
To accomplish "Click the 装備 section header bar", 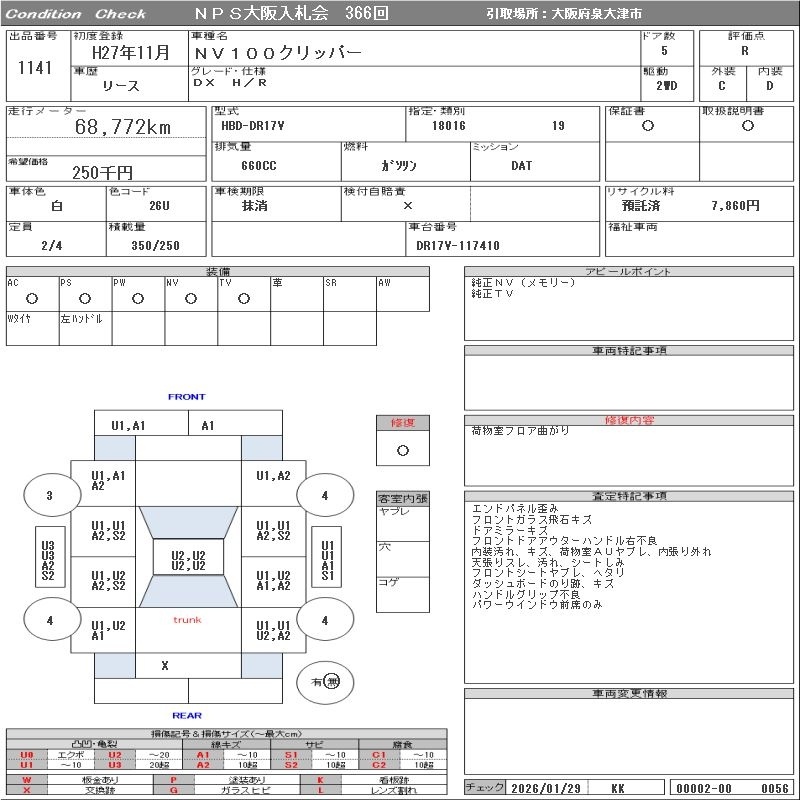I will pyautogui.click(x=218, y=272).
